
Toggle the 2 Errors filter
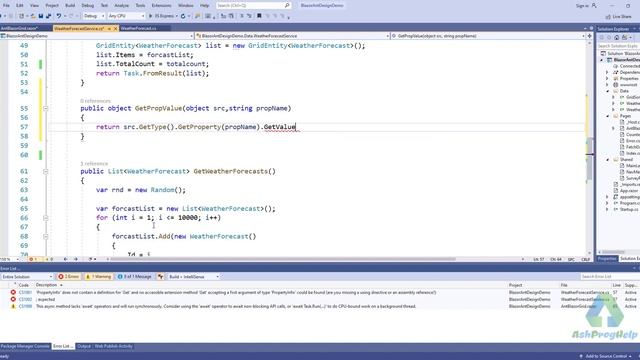(69, 277)
